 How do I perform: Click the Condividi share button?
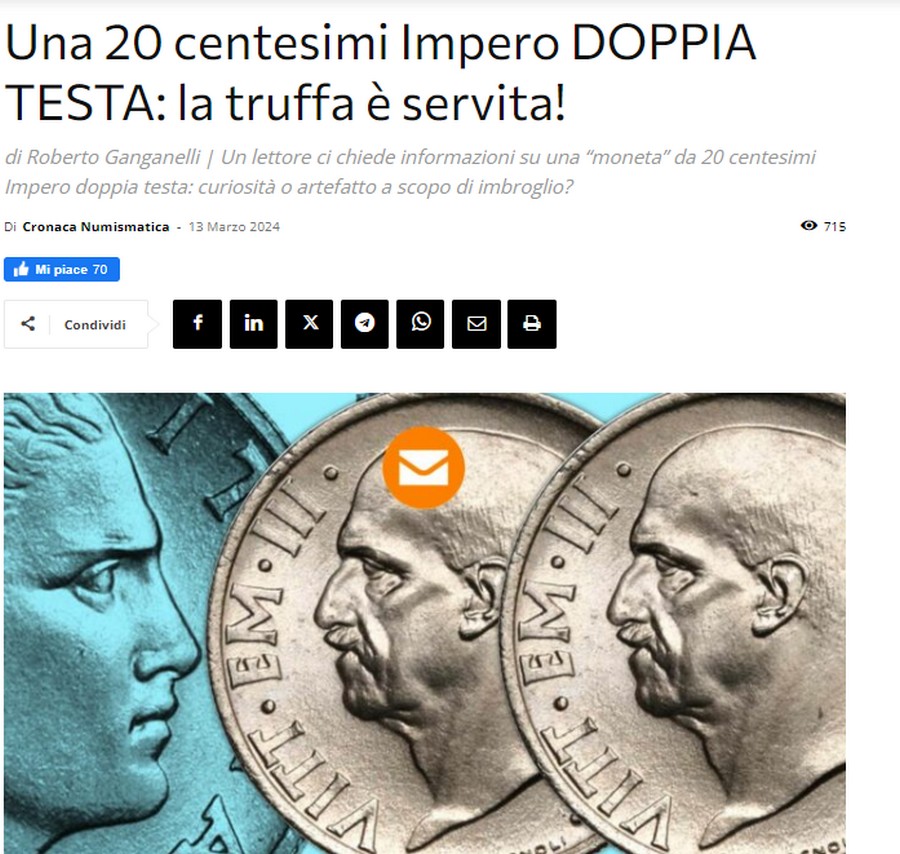click(76, 324)
